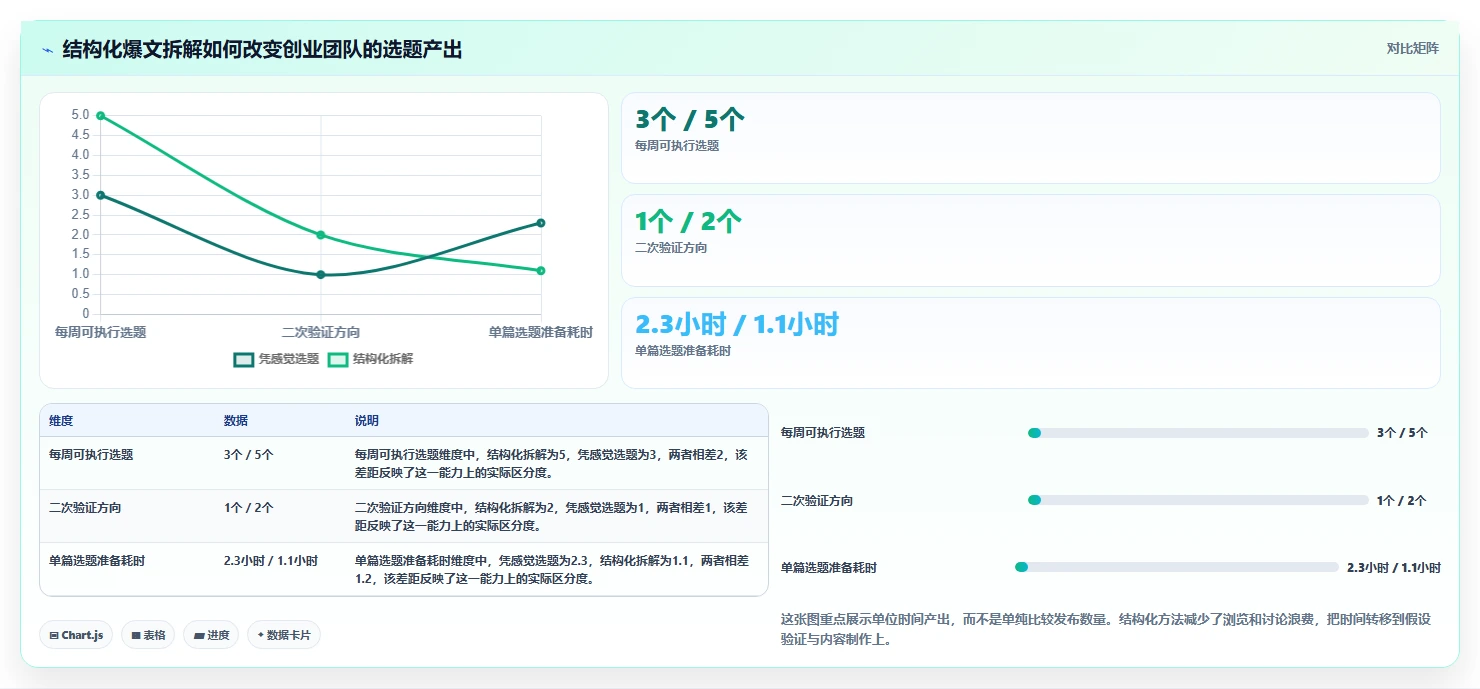The image size is (1480, 689).
Task: Click progress value '1个 / 2个'
Action: point(1402,500)
